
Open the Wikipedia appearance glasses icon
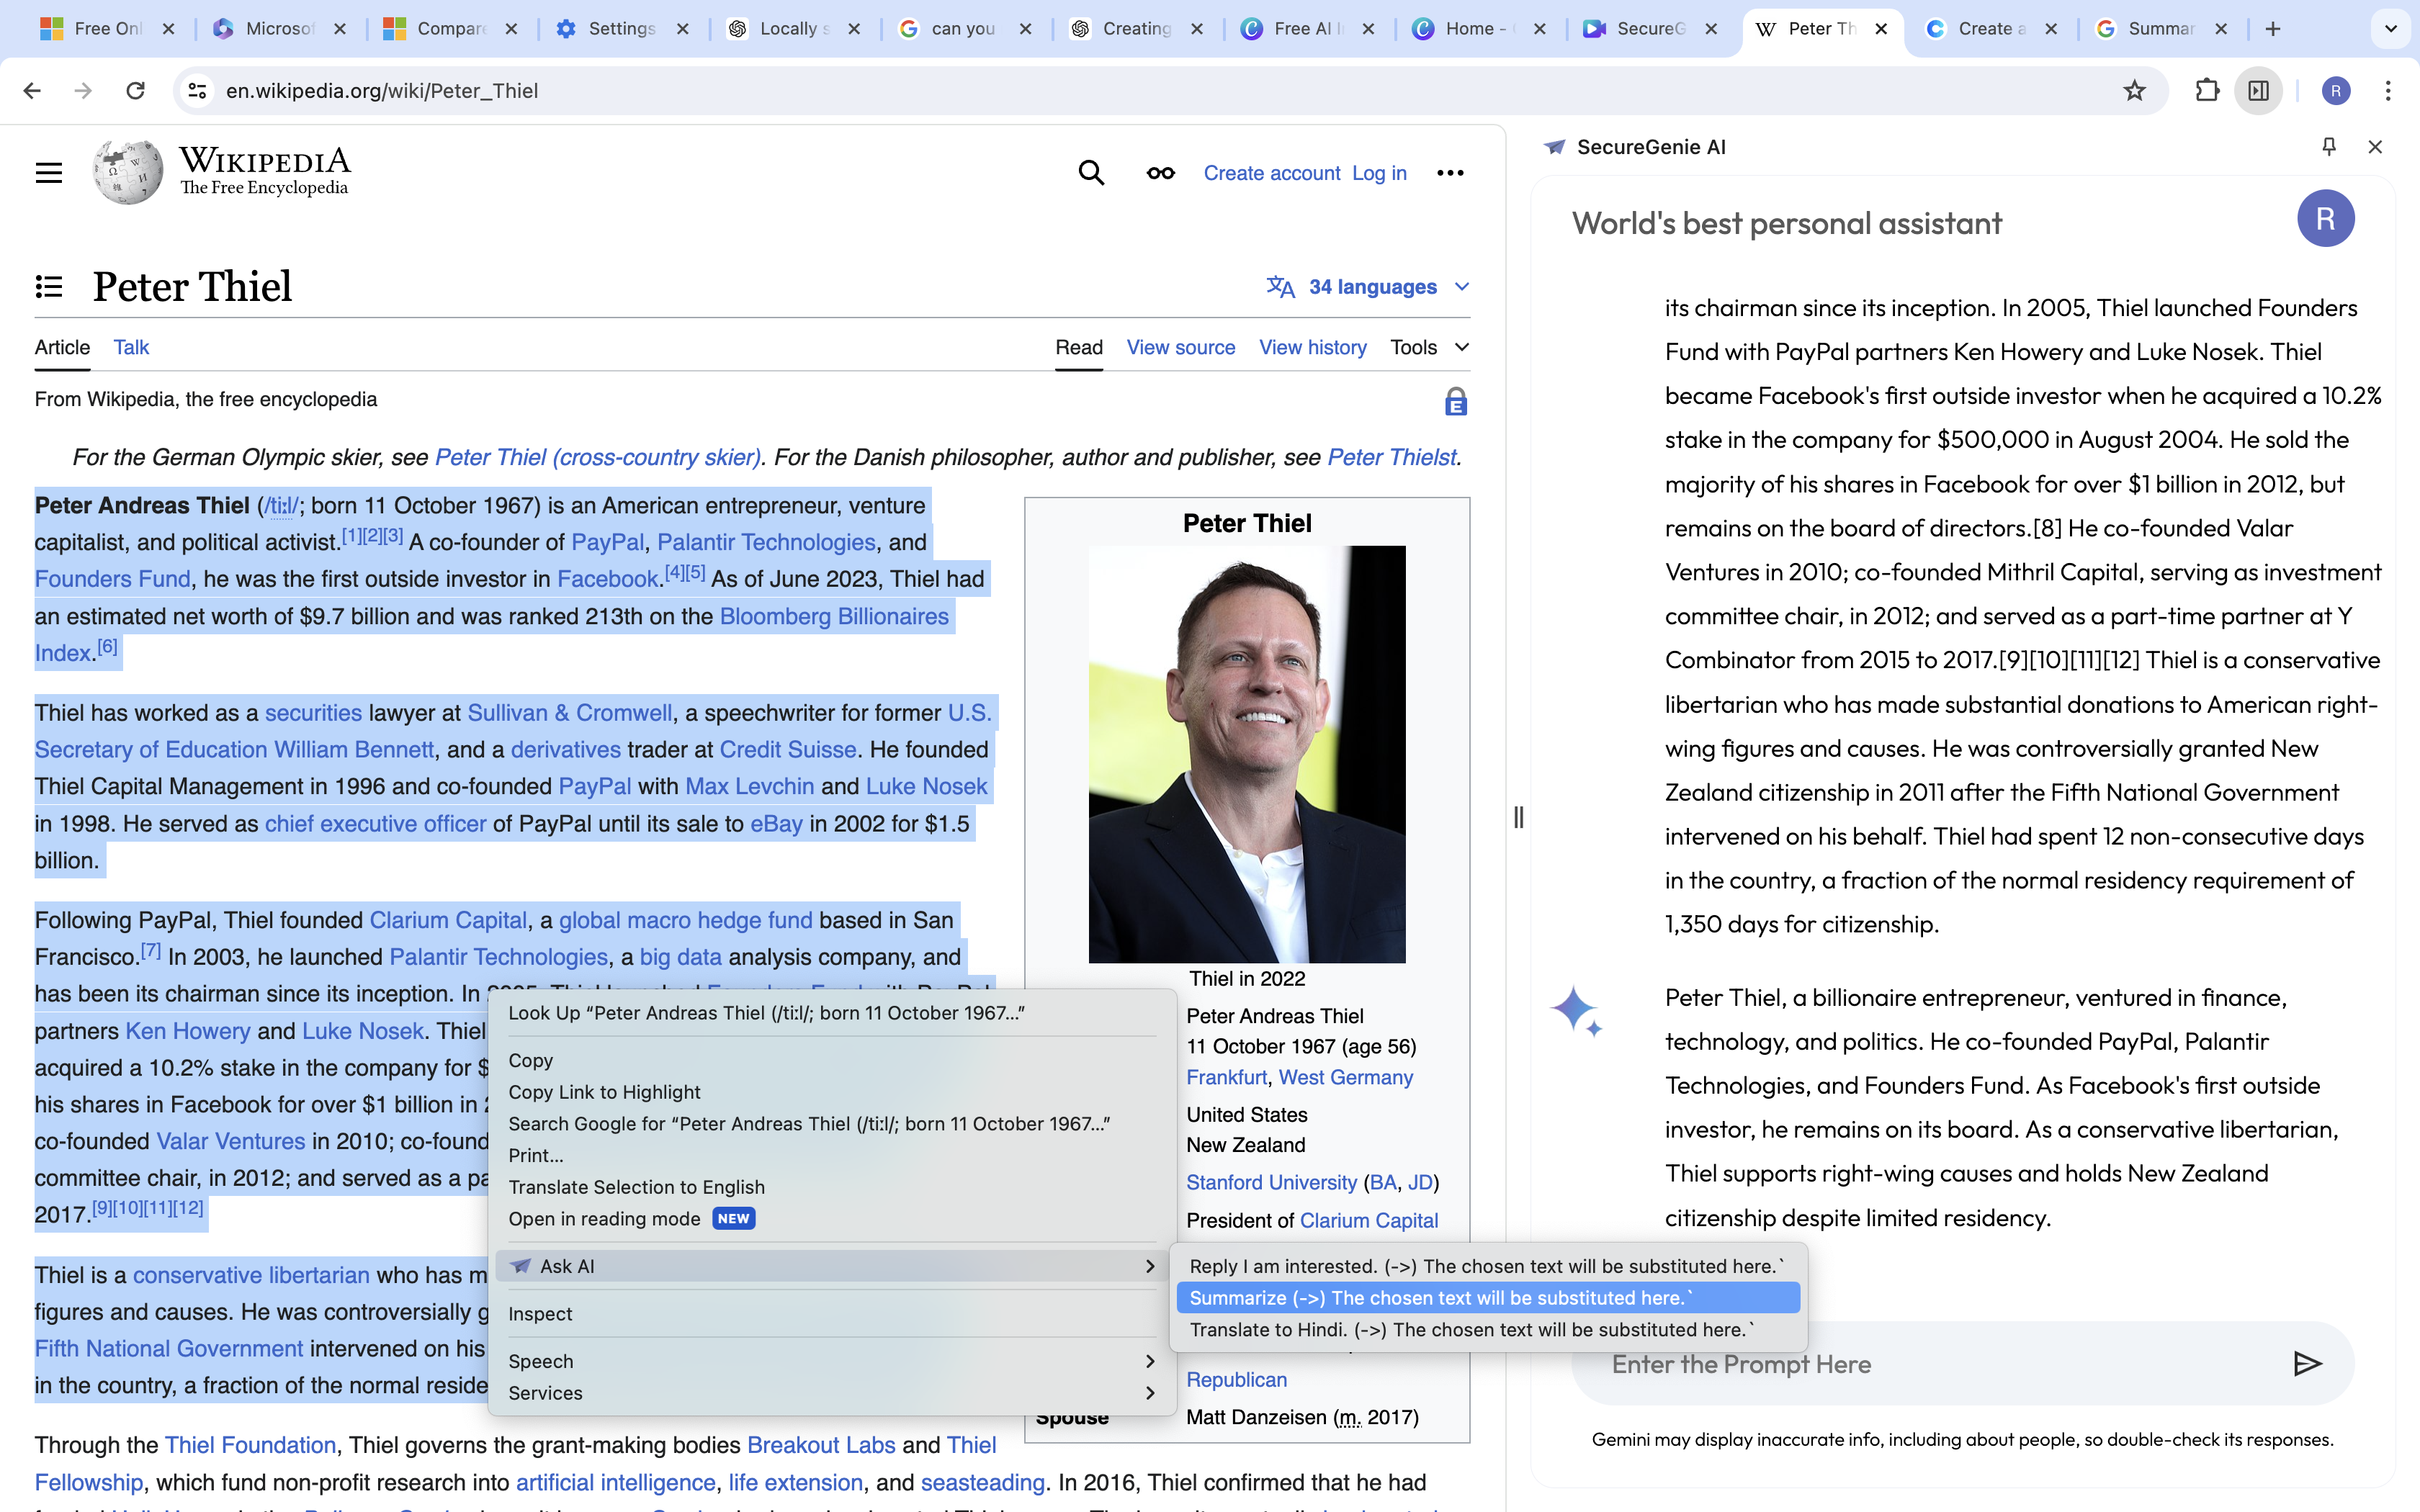(1160, 173)
